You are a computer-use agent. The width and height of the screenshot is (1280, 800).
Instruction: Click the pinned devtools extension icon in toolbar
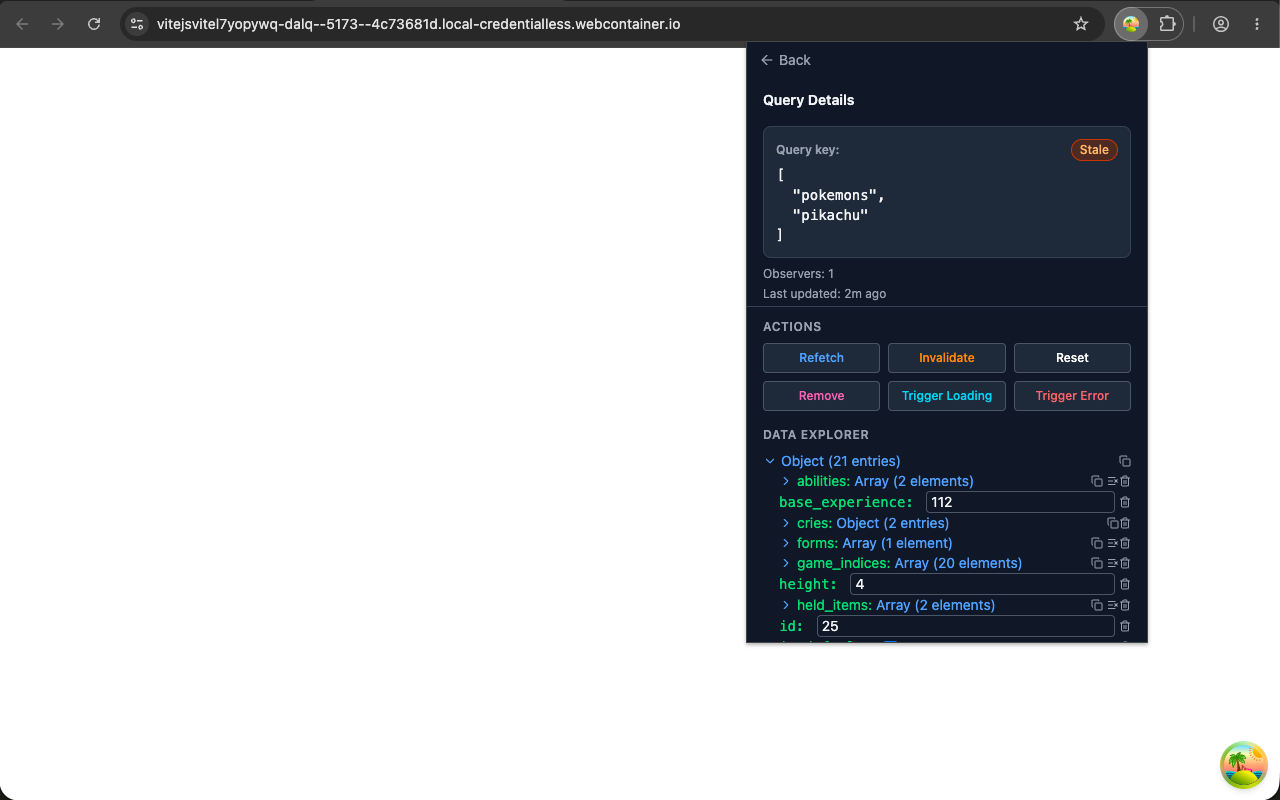click(x=1131, y=24)
